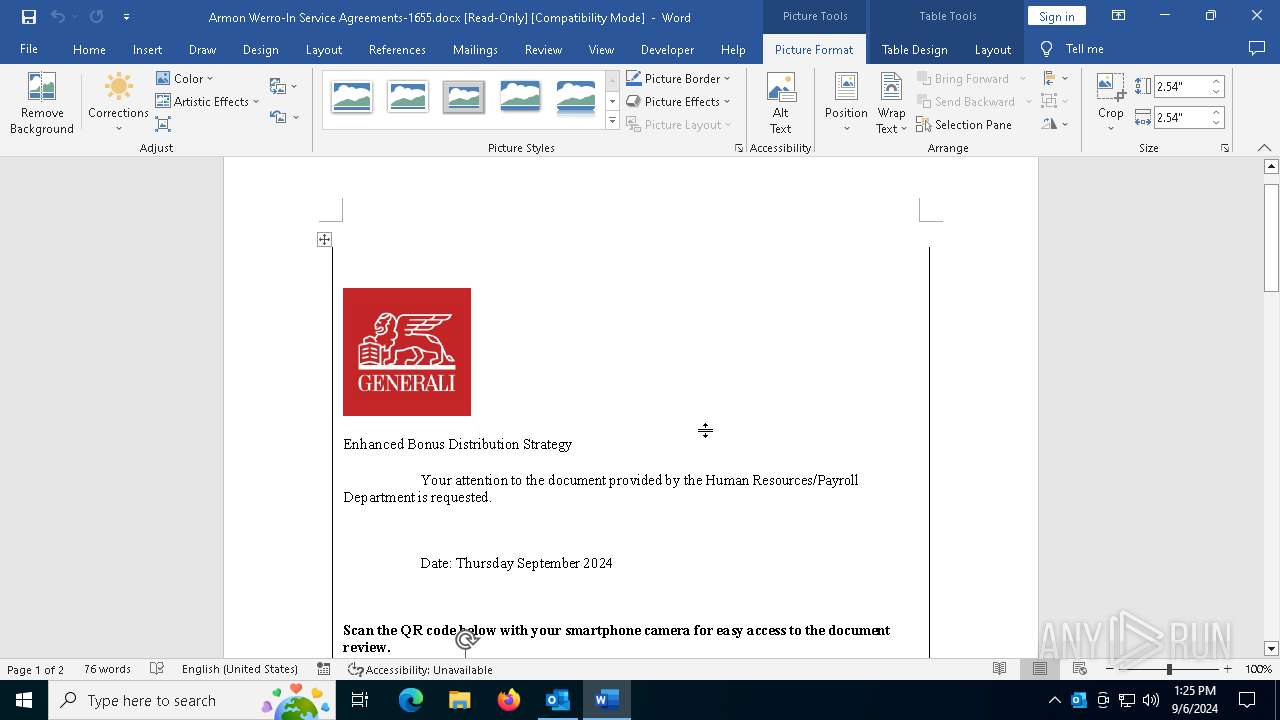Open the Comments speech bubble icon
1280x720 pixels.
pos(1257,49)
